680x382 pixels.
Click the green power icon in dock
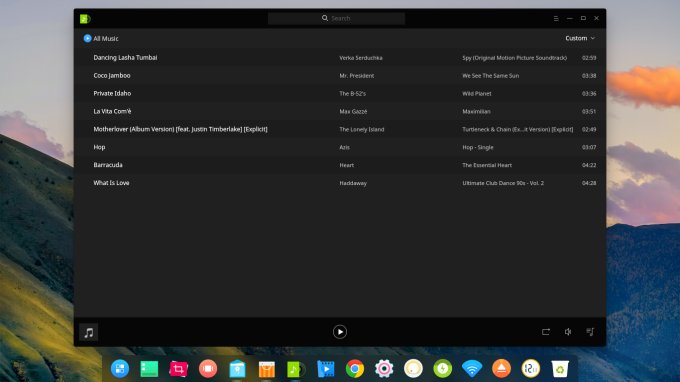coord(443,369)
